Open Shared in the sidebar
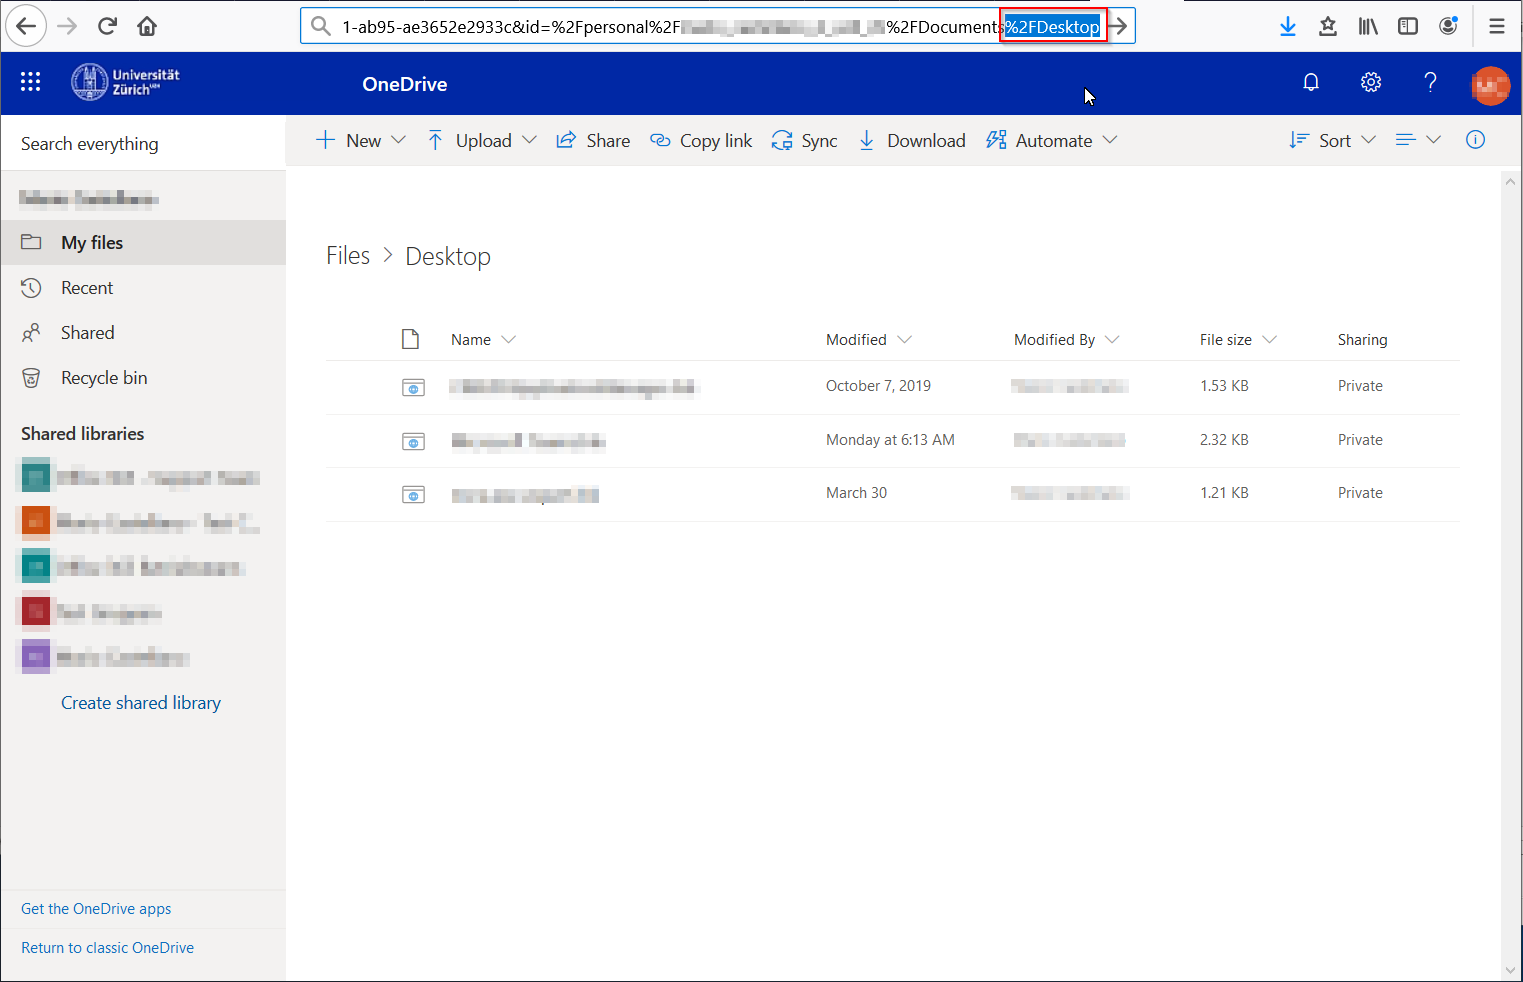Viewport: 1523px width, 982px height. click(x=143, y=333)
